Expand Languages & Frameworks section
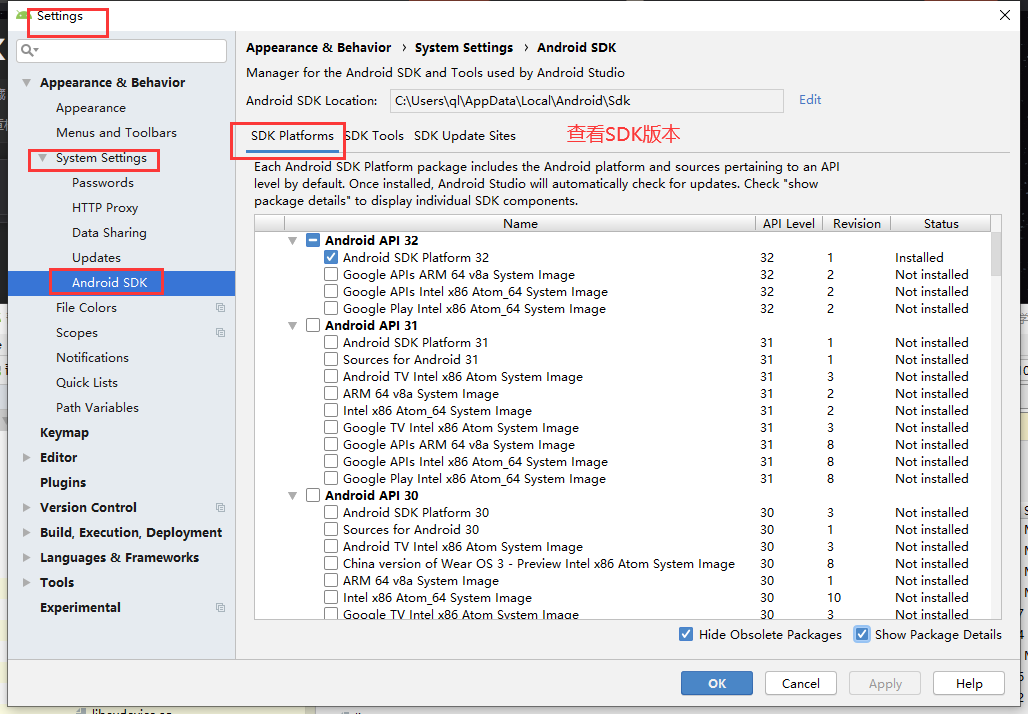1028x714 pixels. (26, 557)
